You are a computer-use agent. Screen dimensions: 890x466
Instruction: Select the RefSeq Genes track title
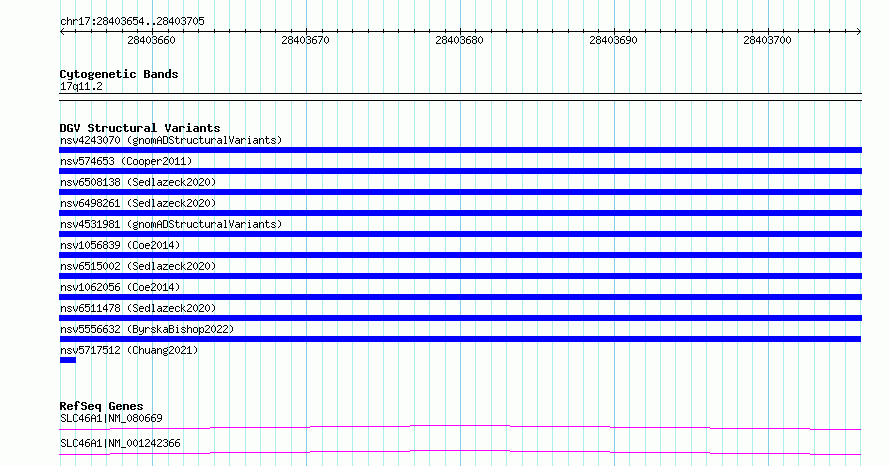(x=101, y=406)
